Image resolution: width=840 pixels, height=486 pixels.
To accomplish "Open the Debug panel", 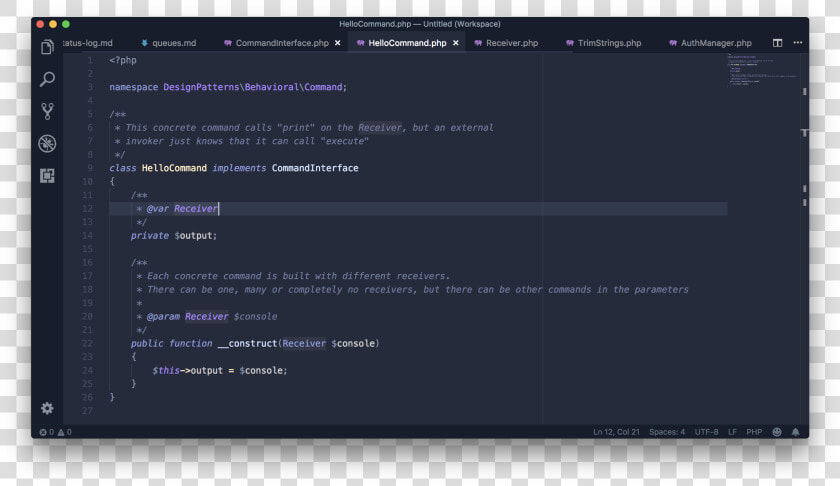I will tap(47, 144).
